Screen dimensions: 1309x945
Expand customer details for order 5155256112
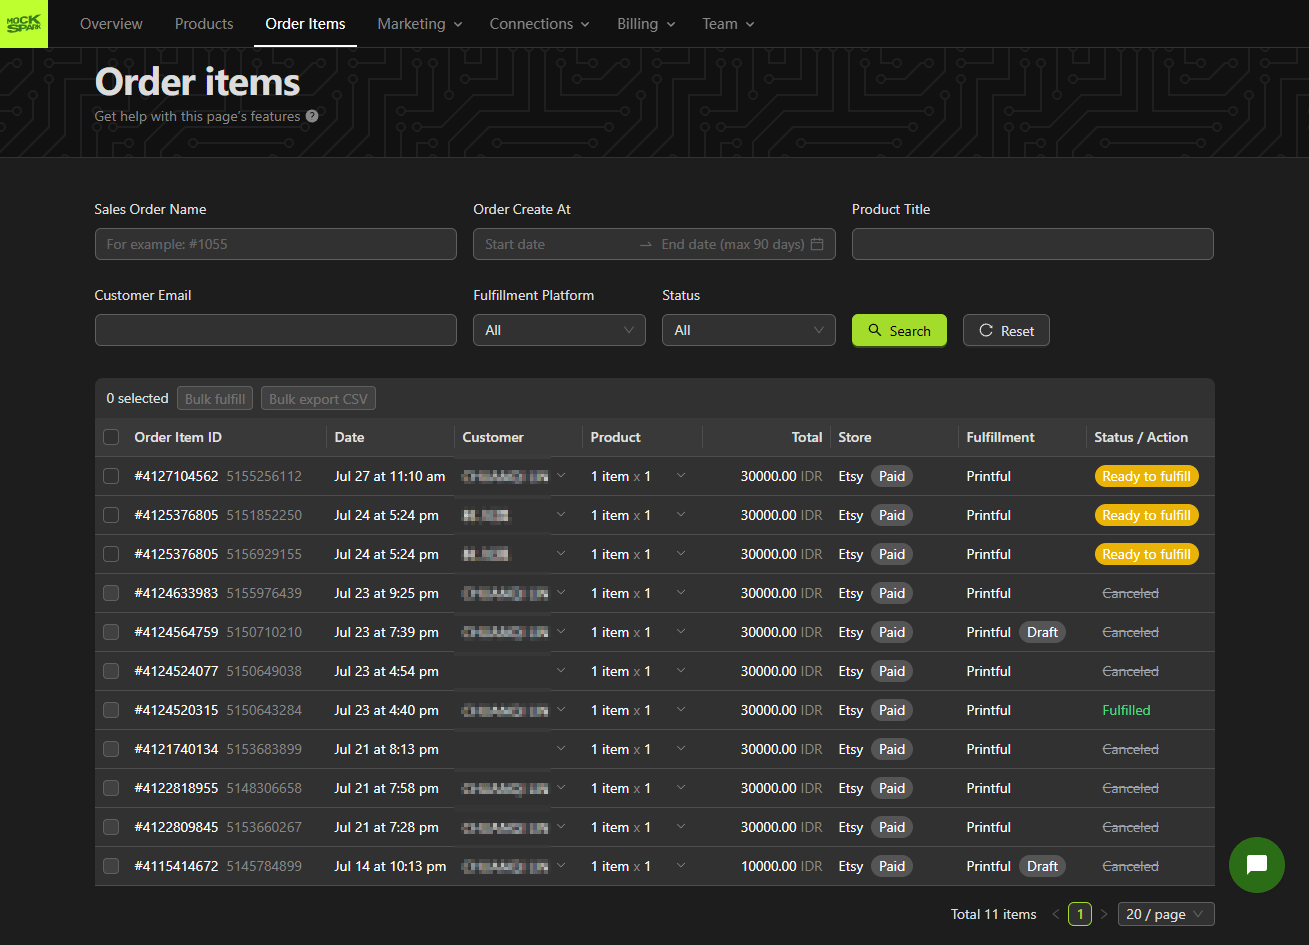click(561, 476)
